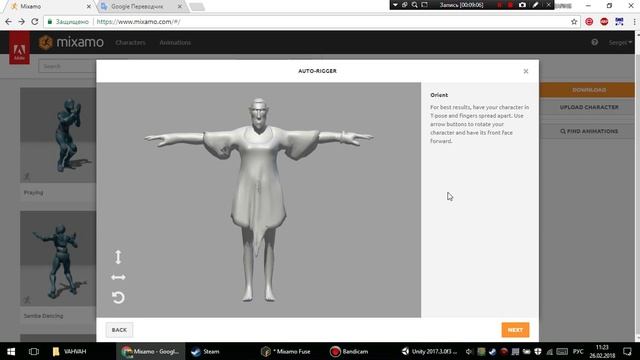Click the Task View icon on taskbar
This screenshot has height=360, width=640.
(34, 351)
